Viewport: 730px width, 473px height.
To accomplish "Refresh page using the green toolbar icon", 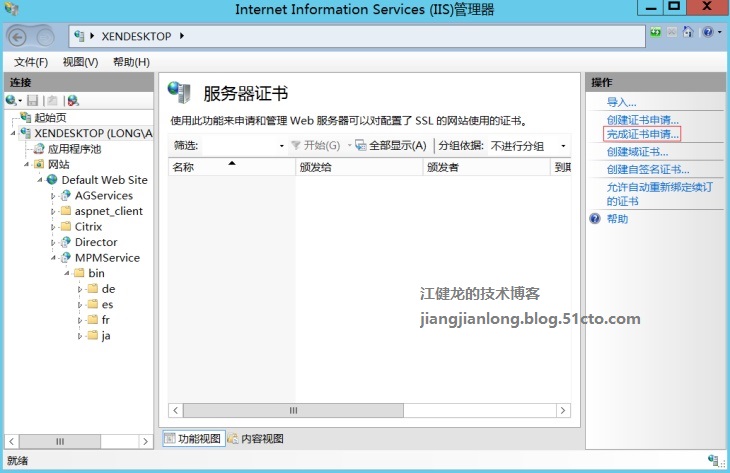I will click(x=656, y=32).
